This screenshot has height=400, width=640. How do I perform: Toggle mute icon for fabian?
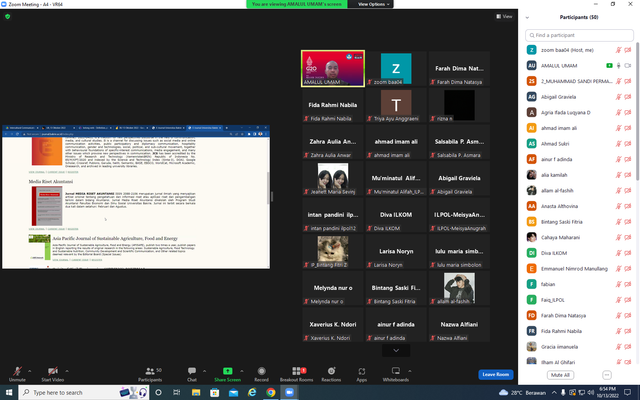(x=618, y=284)
